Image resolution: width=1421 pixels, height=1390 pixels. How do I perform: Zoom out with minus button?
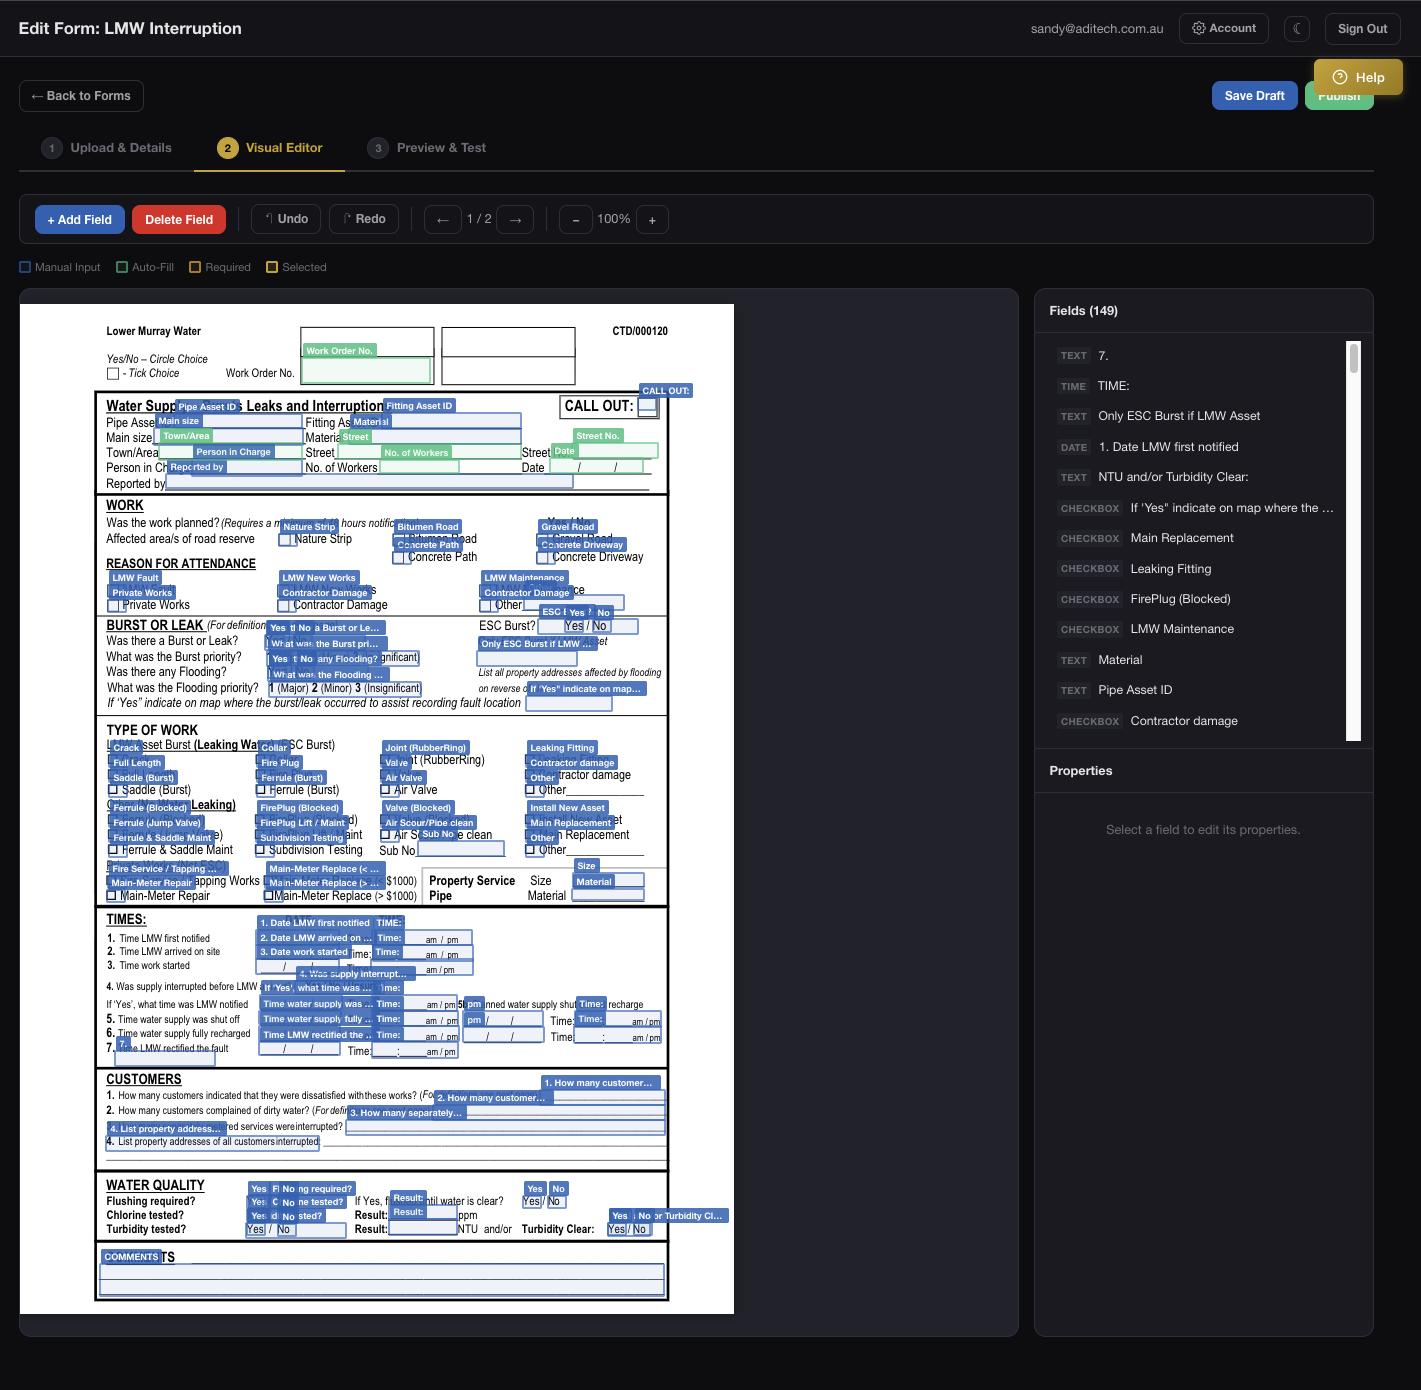(576, 220)
